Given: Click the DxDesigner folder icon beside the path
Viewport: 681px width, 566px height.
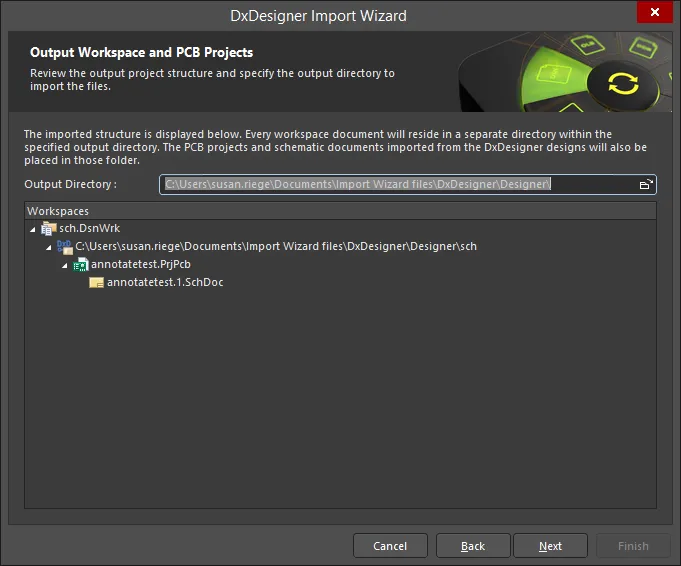Looking at the screenshot, I should coord(65,247).
